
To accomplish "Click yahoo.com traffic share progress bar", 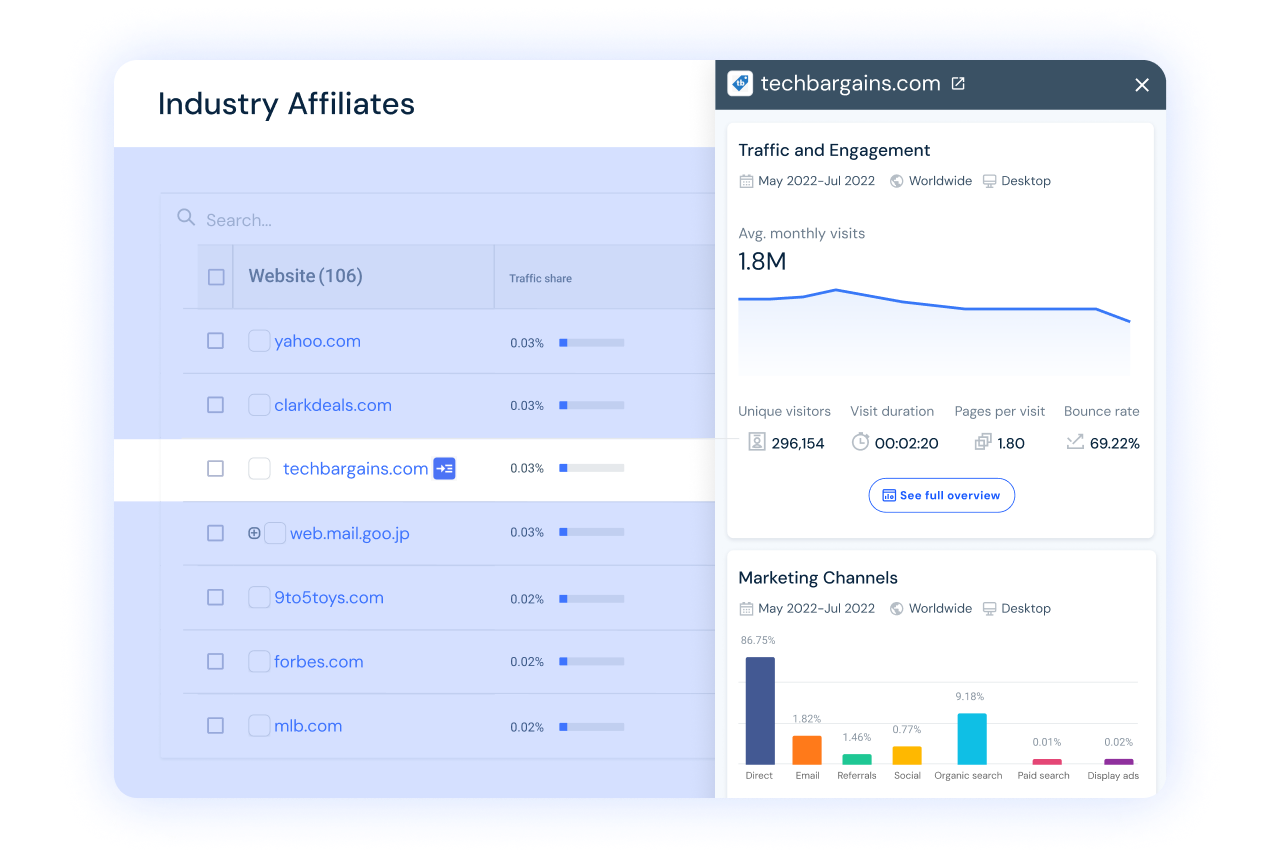I will pyautogui.click(x=591, y=342).
